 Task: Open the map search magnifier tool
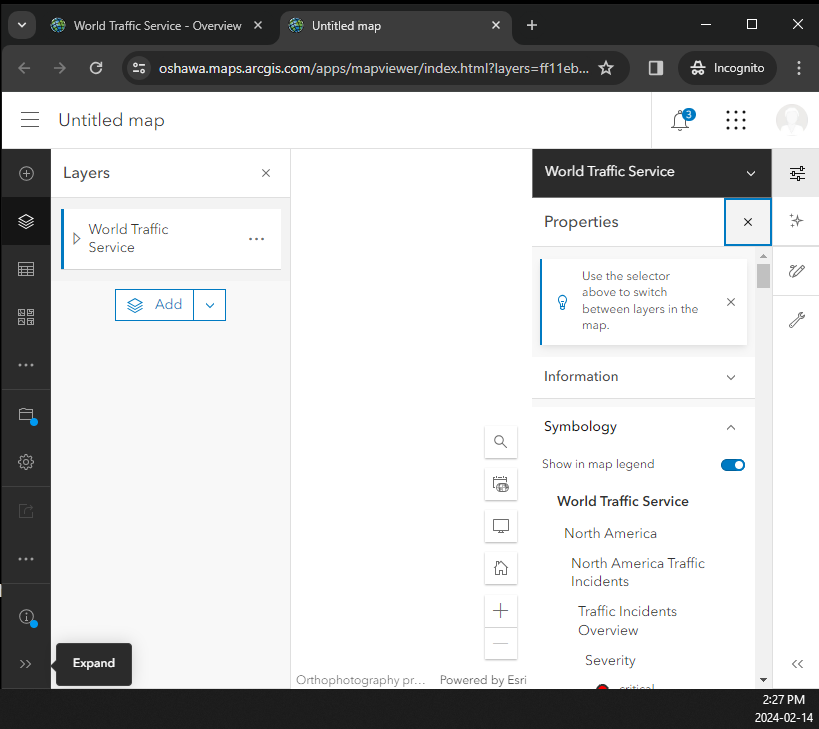tap(501, 441)
